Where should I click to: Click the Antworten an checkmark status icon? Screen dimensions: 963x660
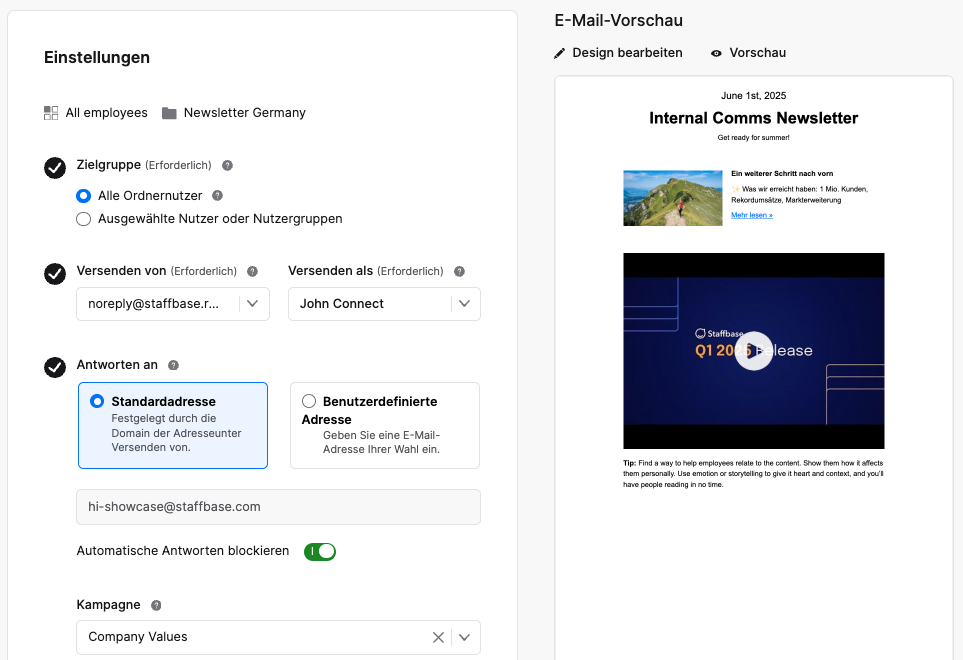55,367
